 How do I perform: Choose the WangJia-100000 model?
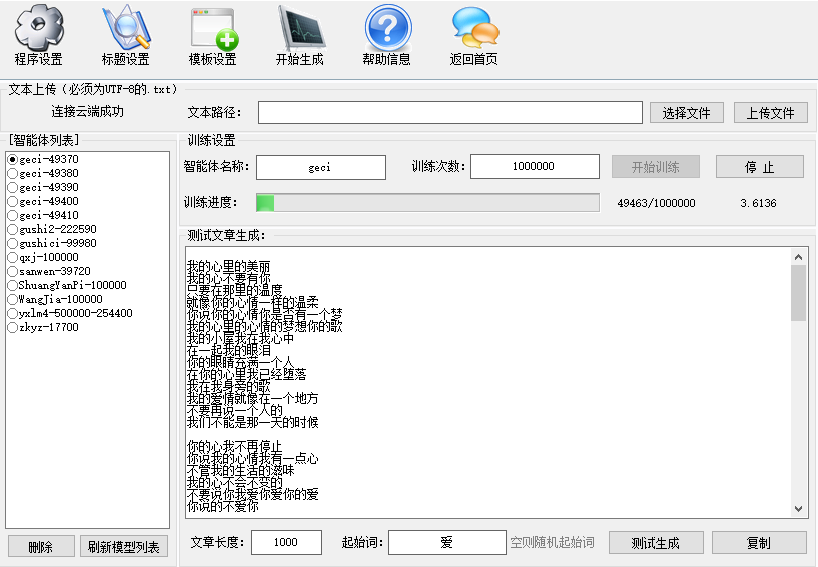13,299
